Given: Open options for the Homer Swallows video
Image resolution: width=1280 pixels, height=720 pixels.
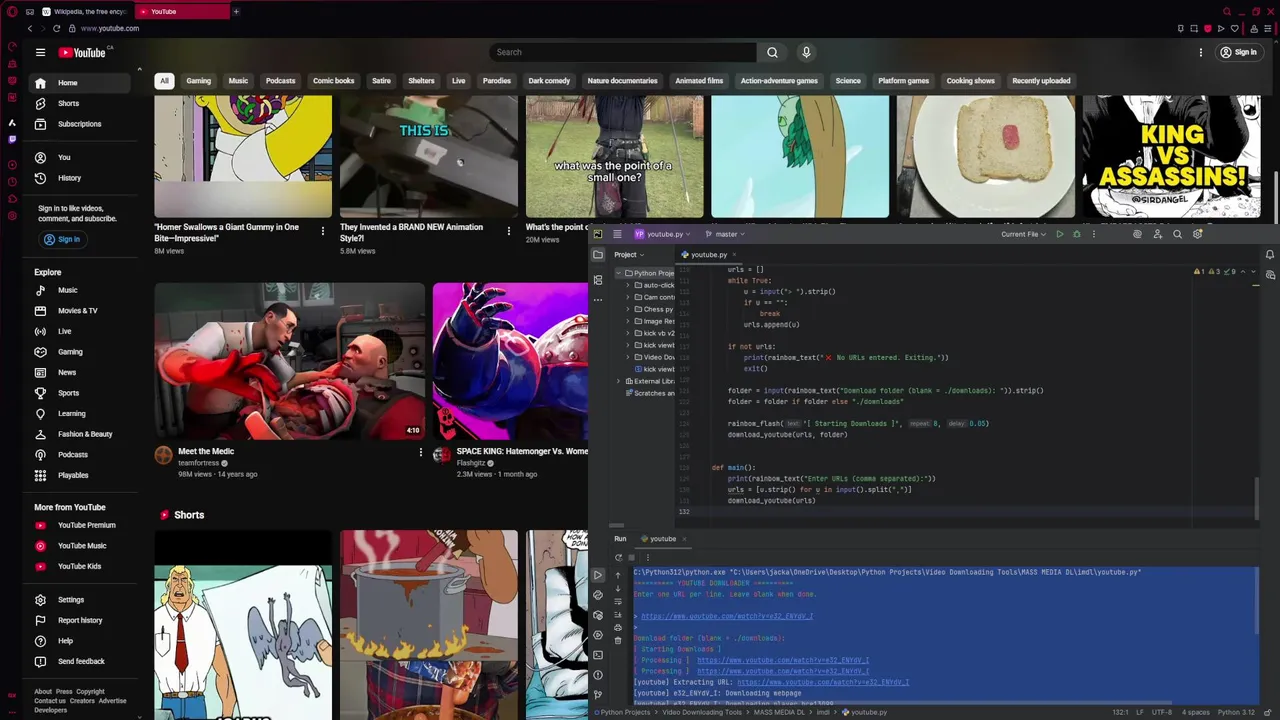Looking at the screenshot, I should [x=322, y=231].
